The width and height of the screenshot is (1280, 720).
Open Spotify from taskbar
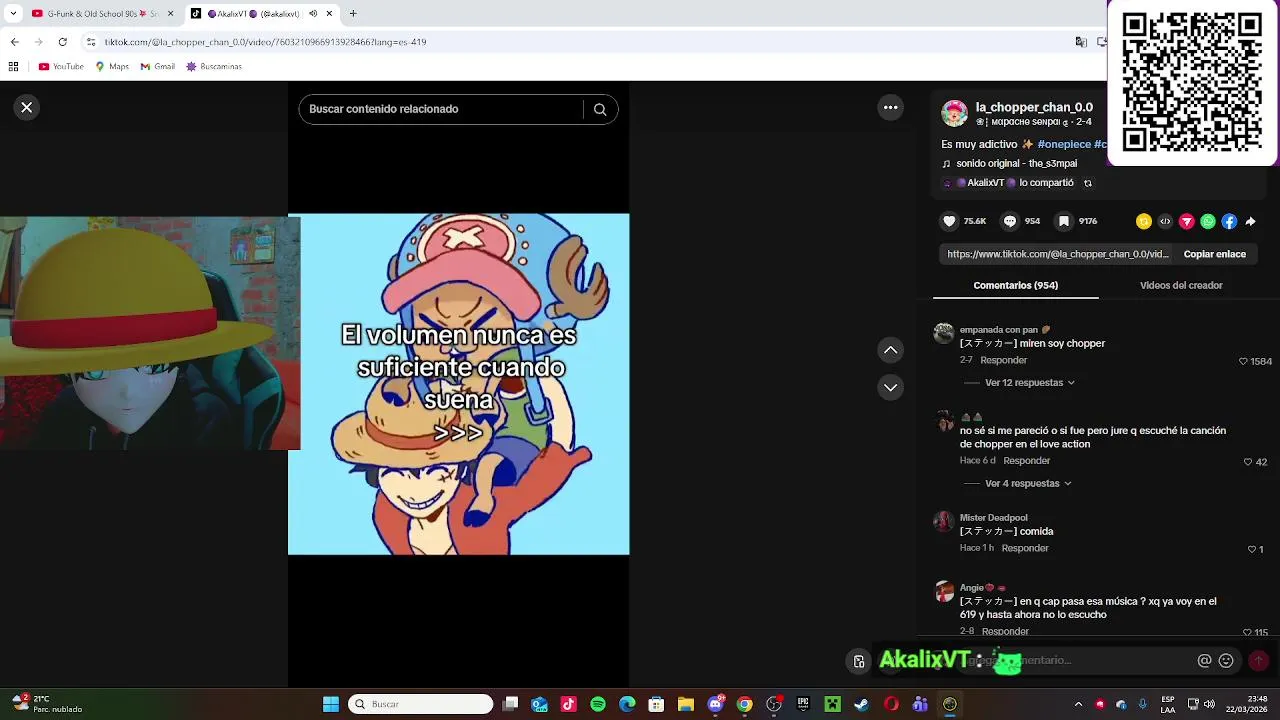598,704
